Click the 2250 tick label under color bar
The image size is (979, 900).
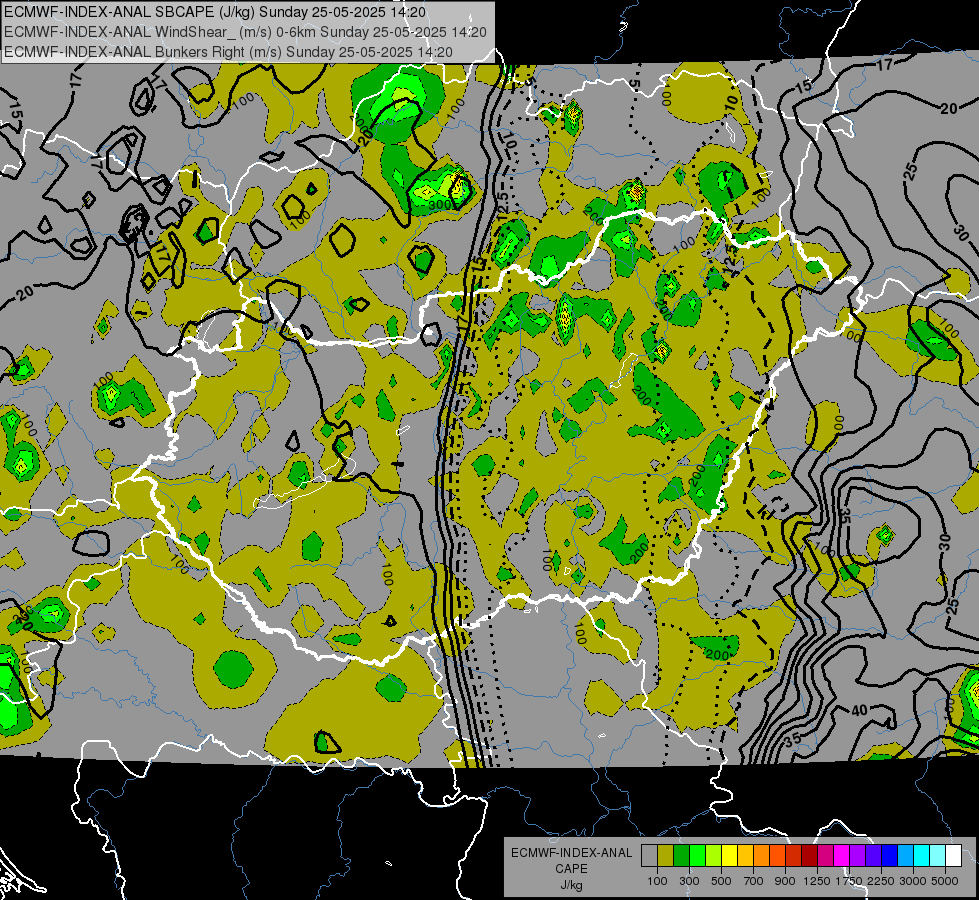click(x=882, y=881)
